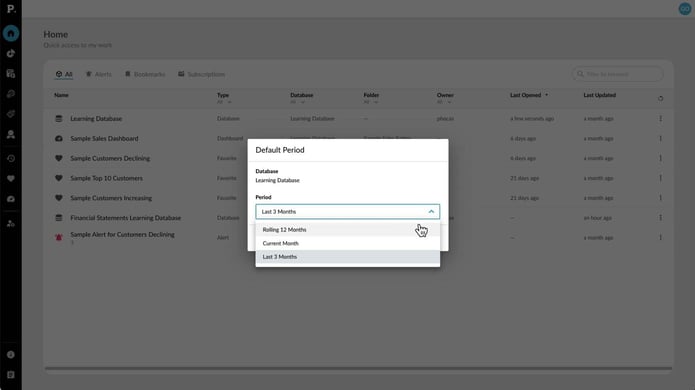Sort by Last Updated column header

pos(599,95)
